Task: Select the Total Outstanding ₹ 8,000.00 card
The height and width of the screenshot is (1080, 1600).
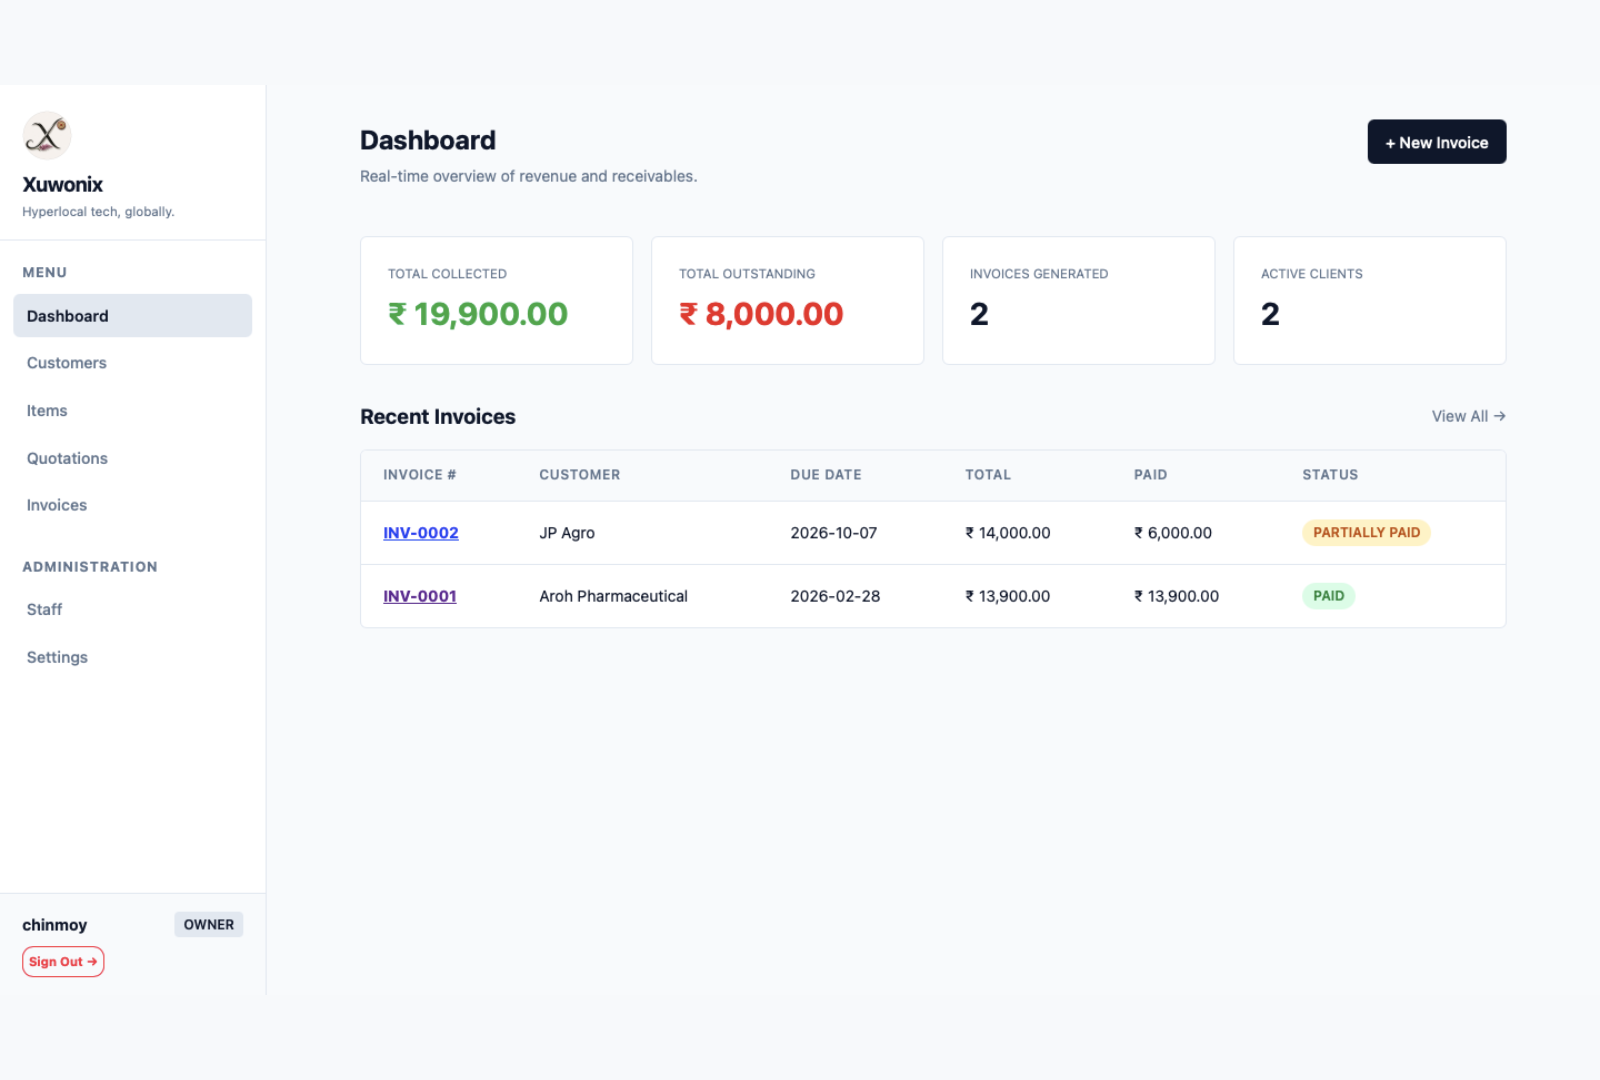Action: click(787, 301)
